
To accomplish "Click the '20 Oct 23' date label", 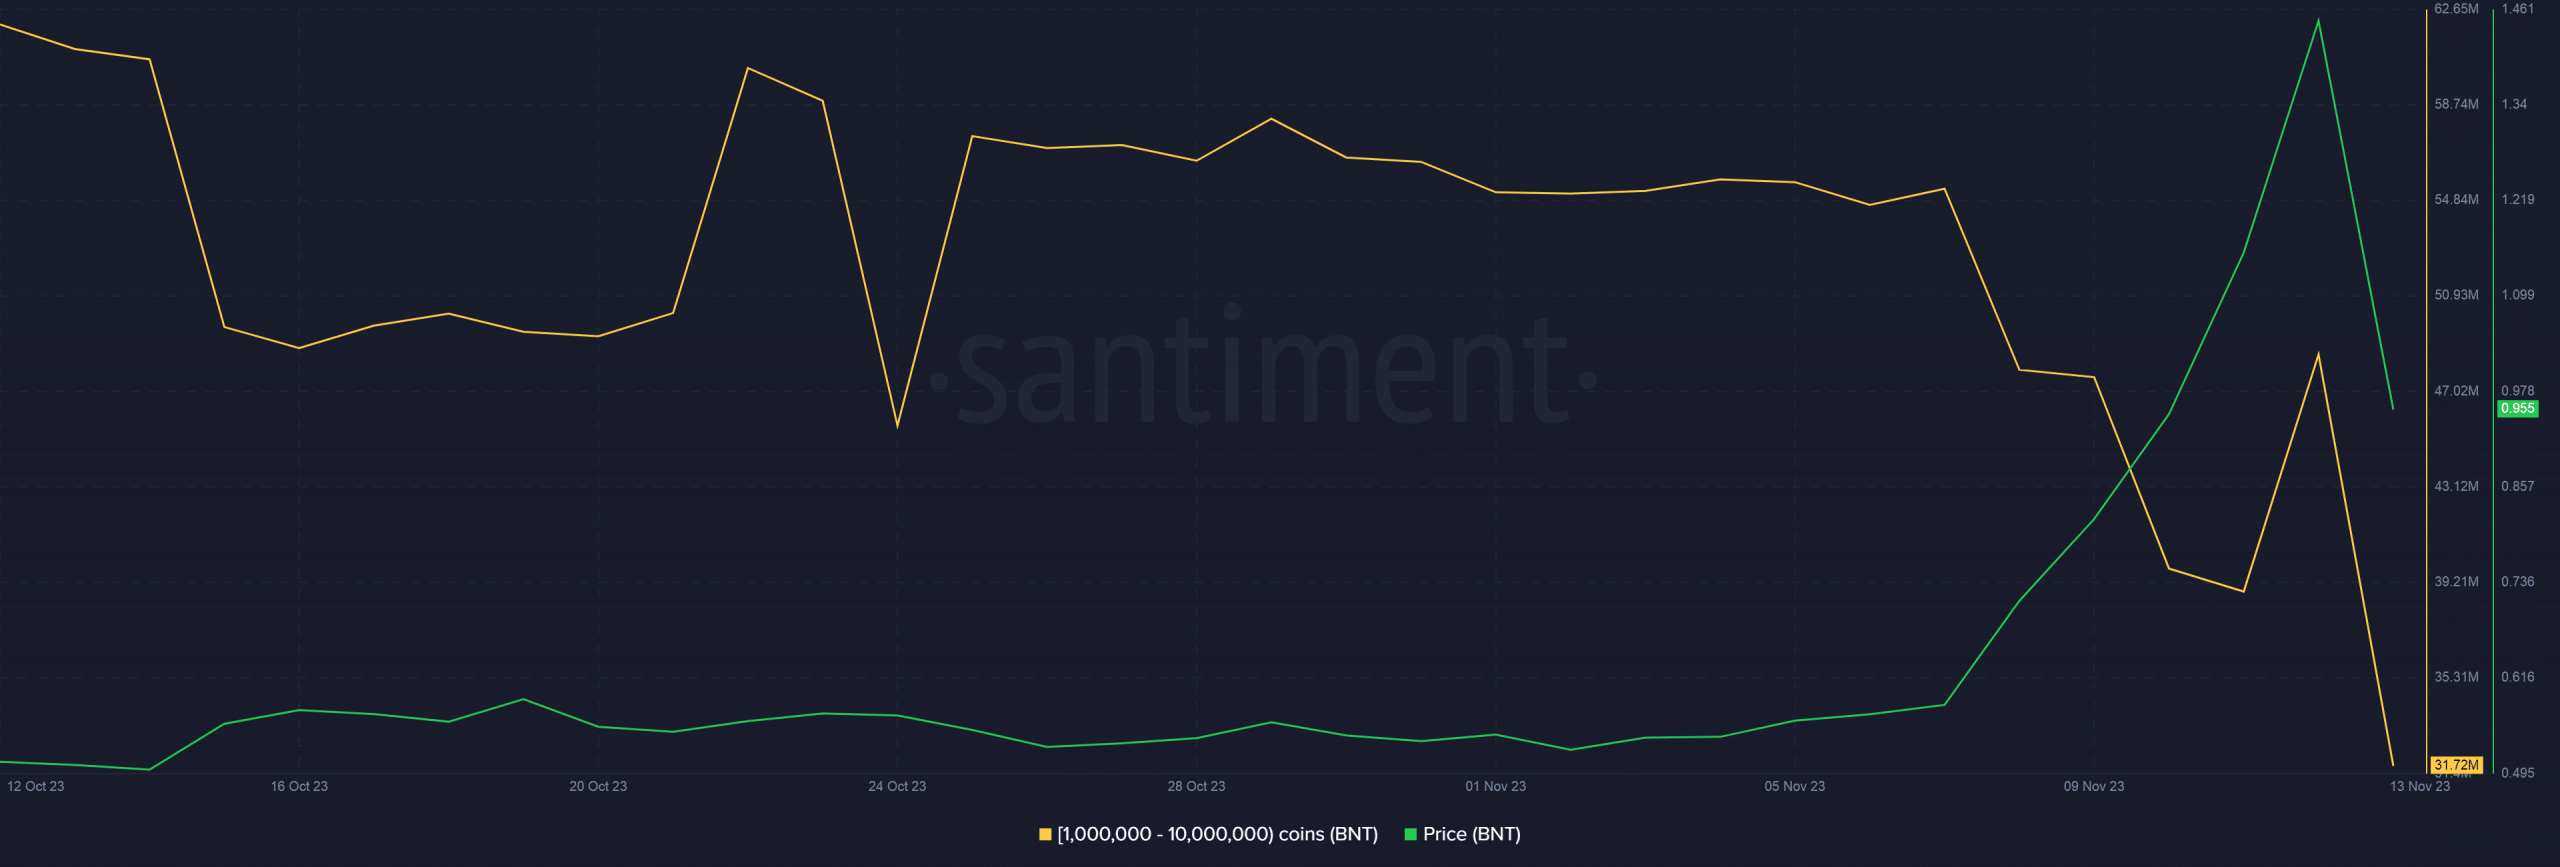I will [x=598, y=786].
